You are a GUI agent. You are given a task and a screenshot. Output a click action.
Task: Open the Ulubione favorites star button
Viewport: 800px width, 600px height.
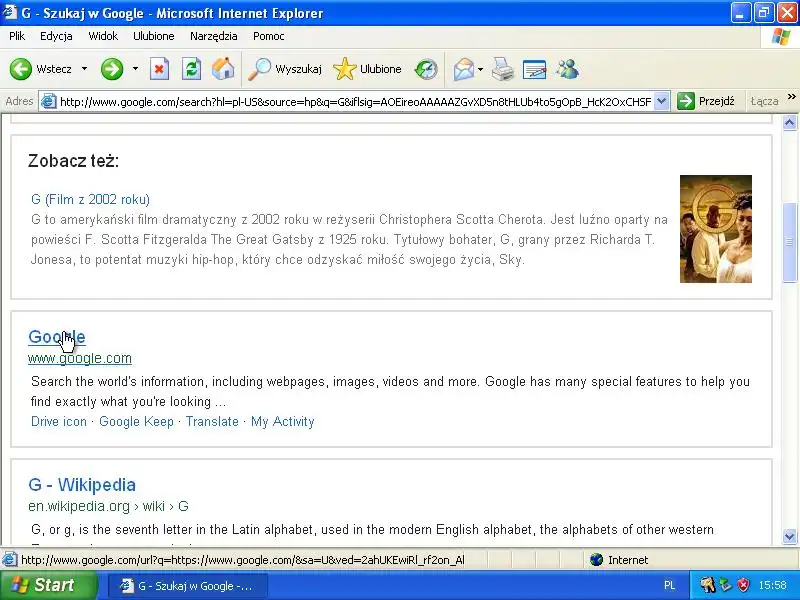click(367, 69)
